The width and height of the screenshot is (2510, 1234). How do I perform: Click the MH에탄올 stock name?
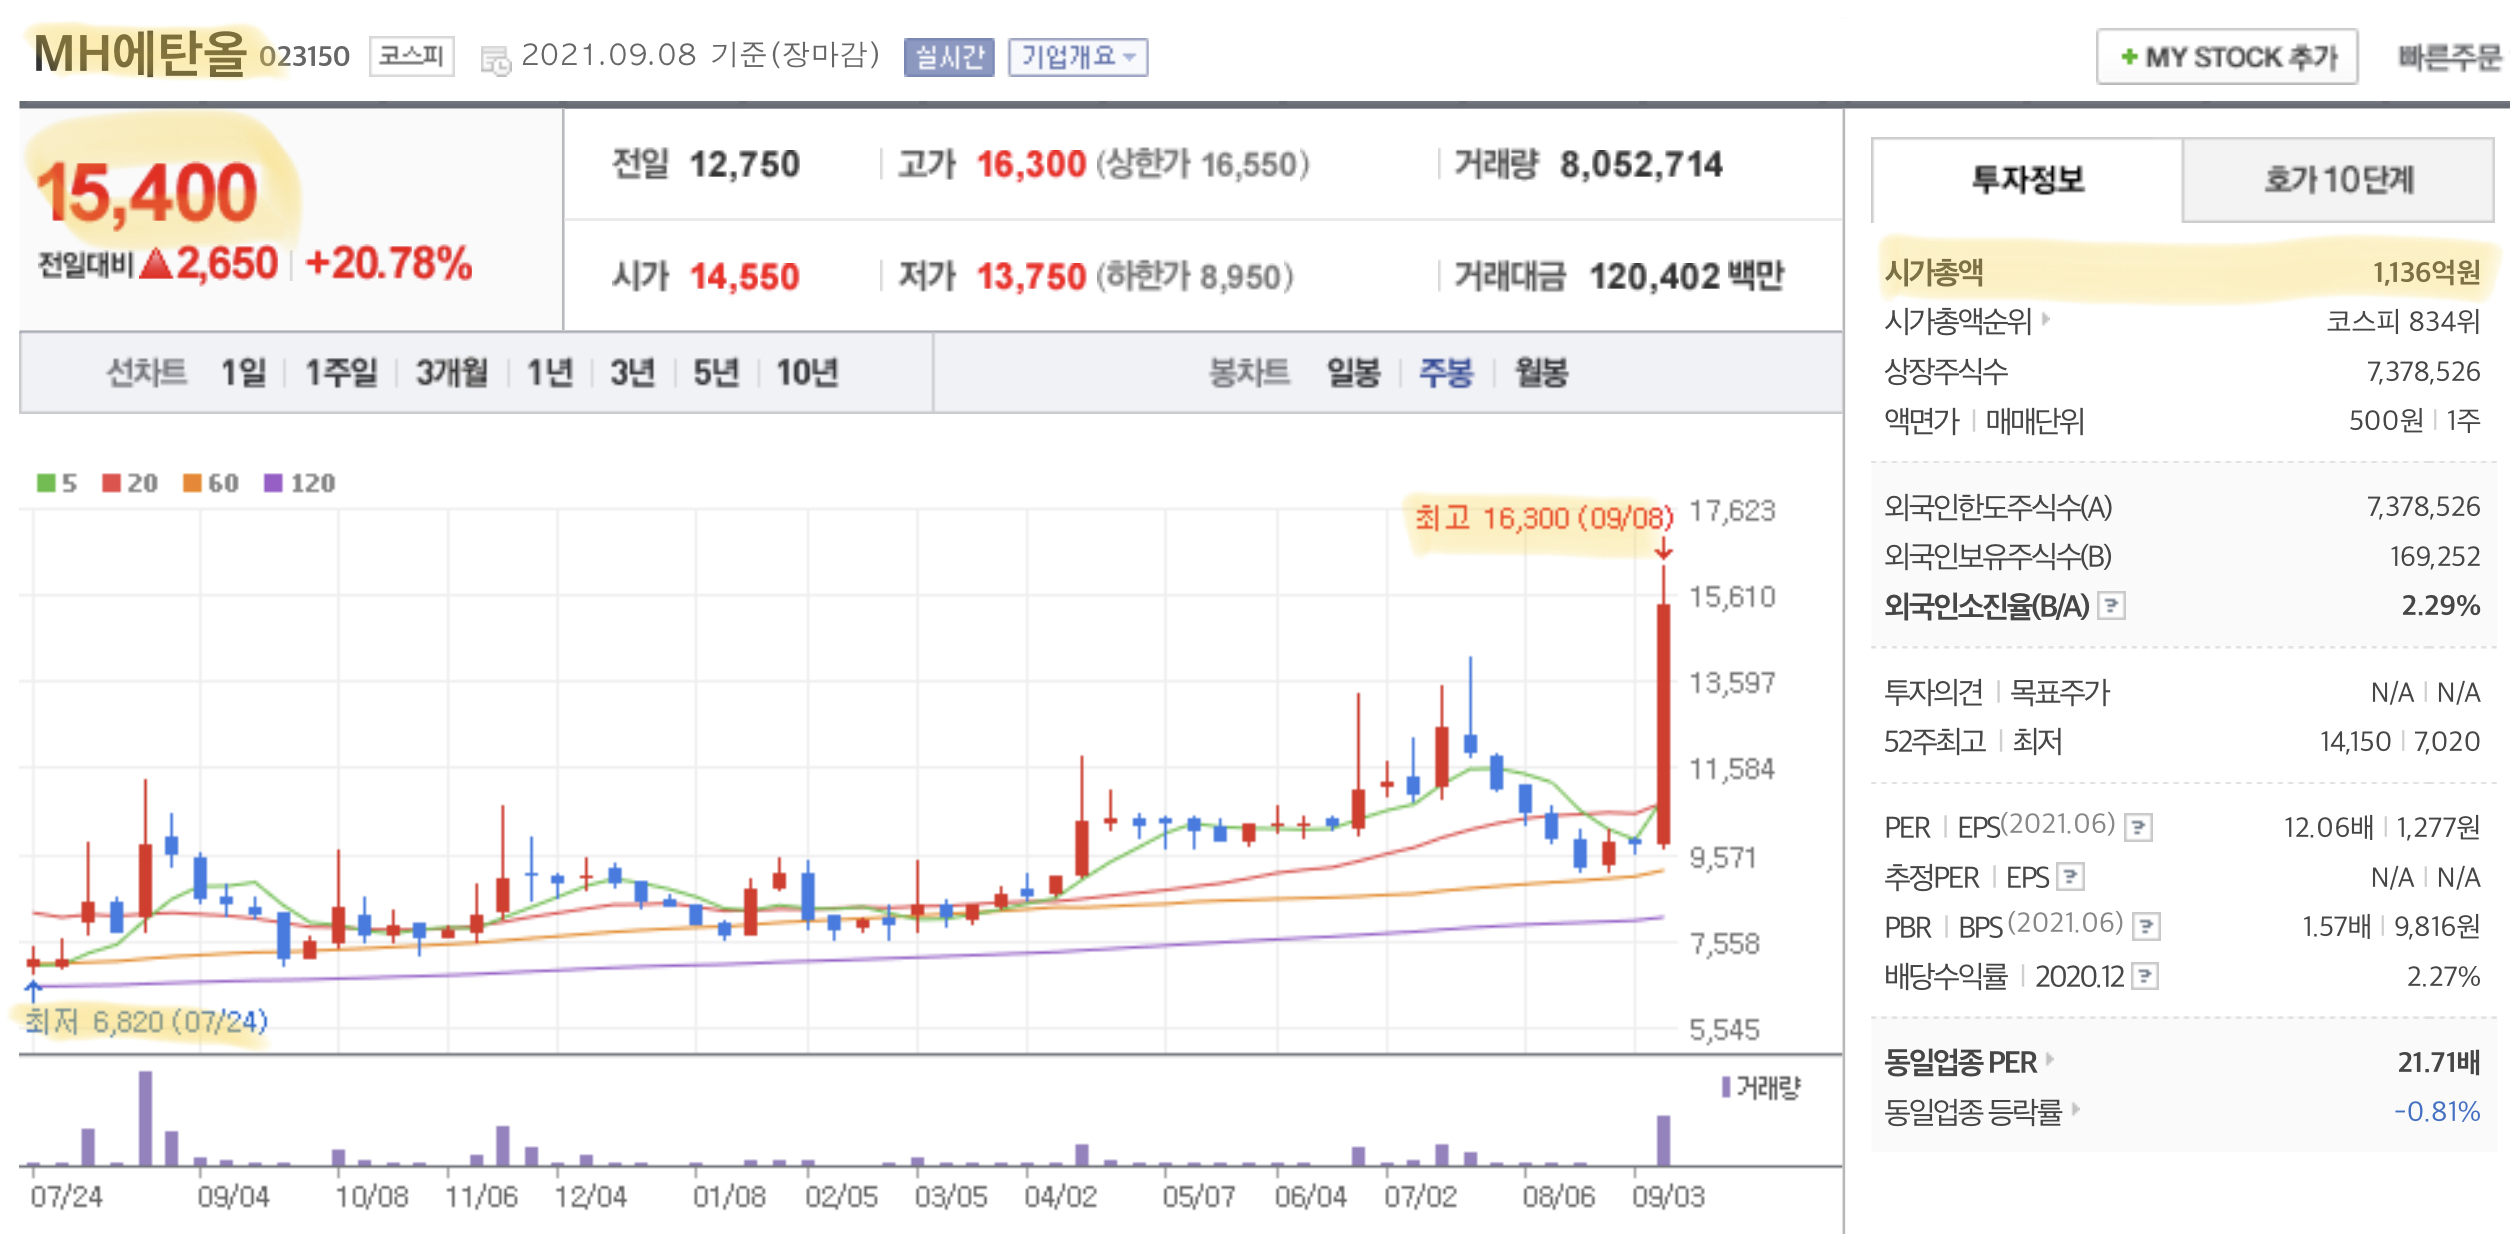point(140,54)
